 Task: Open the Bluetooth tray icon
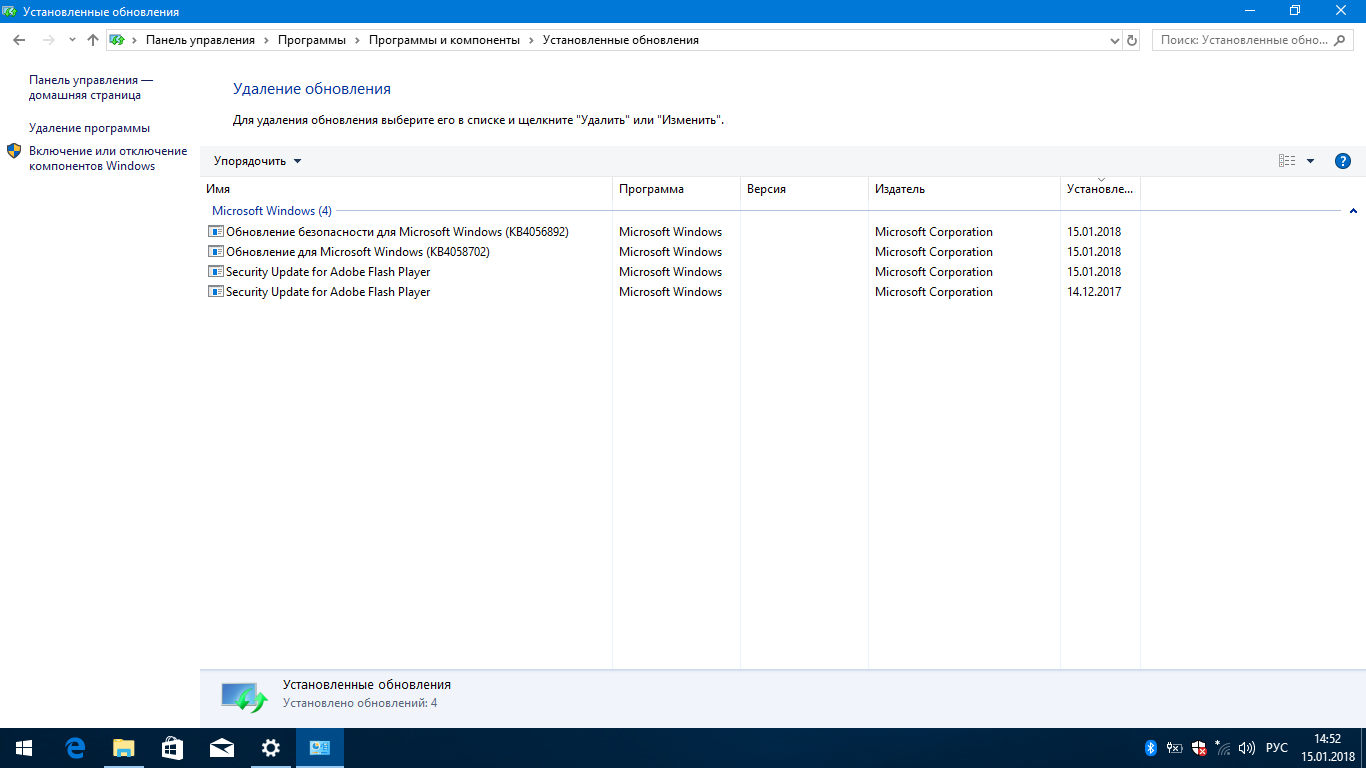[1151, 748]
